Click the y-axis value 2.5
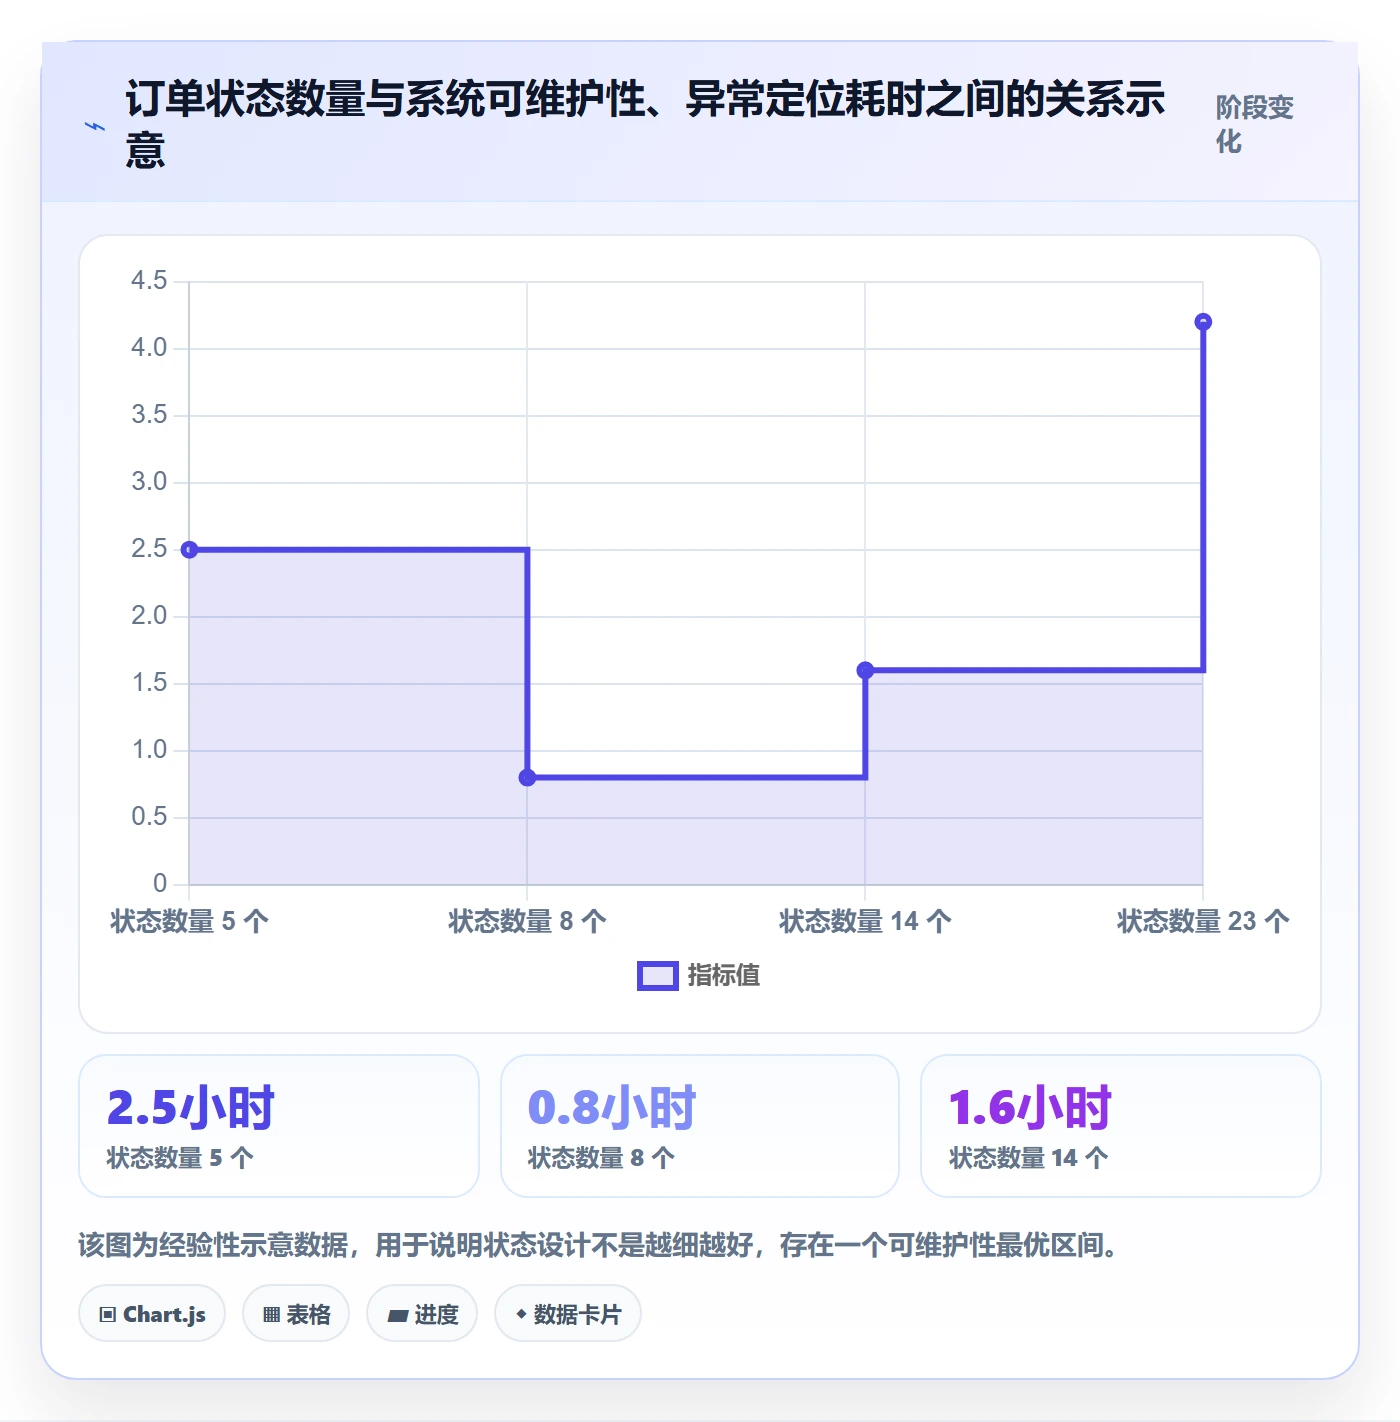The height and width of the screenshot is (1422, 1400). click(x=149, y=549)
